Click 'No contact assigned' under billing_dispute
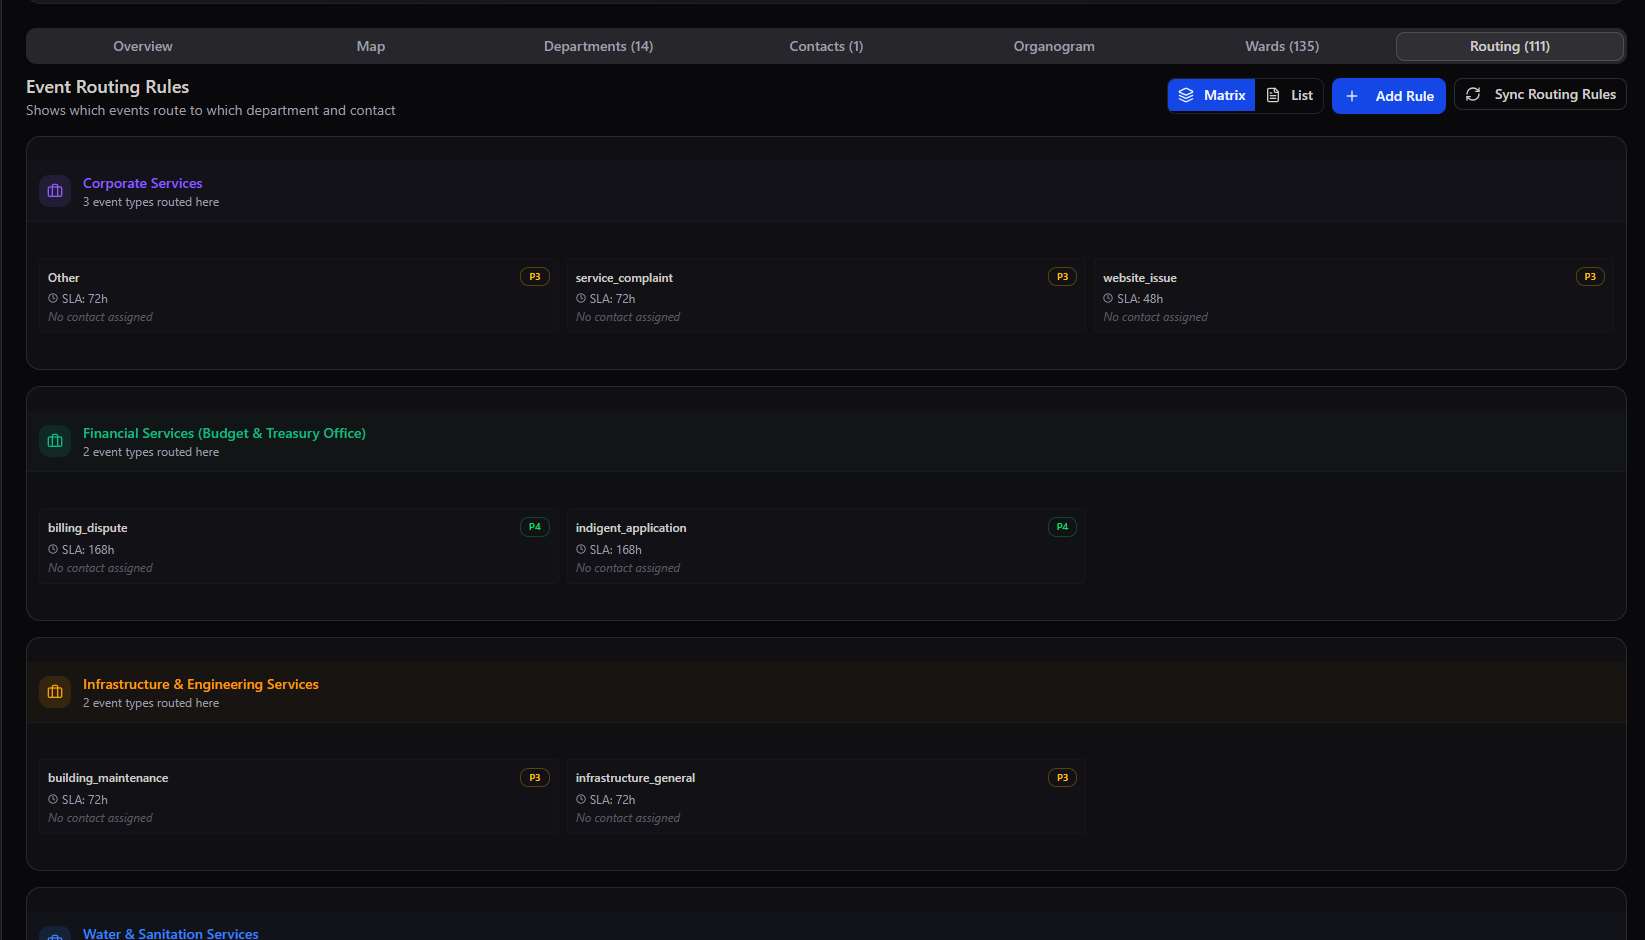The height and width of the screenshot is (940, 1645). (x=100, y=568)
